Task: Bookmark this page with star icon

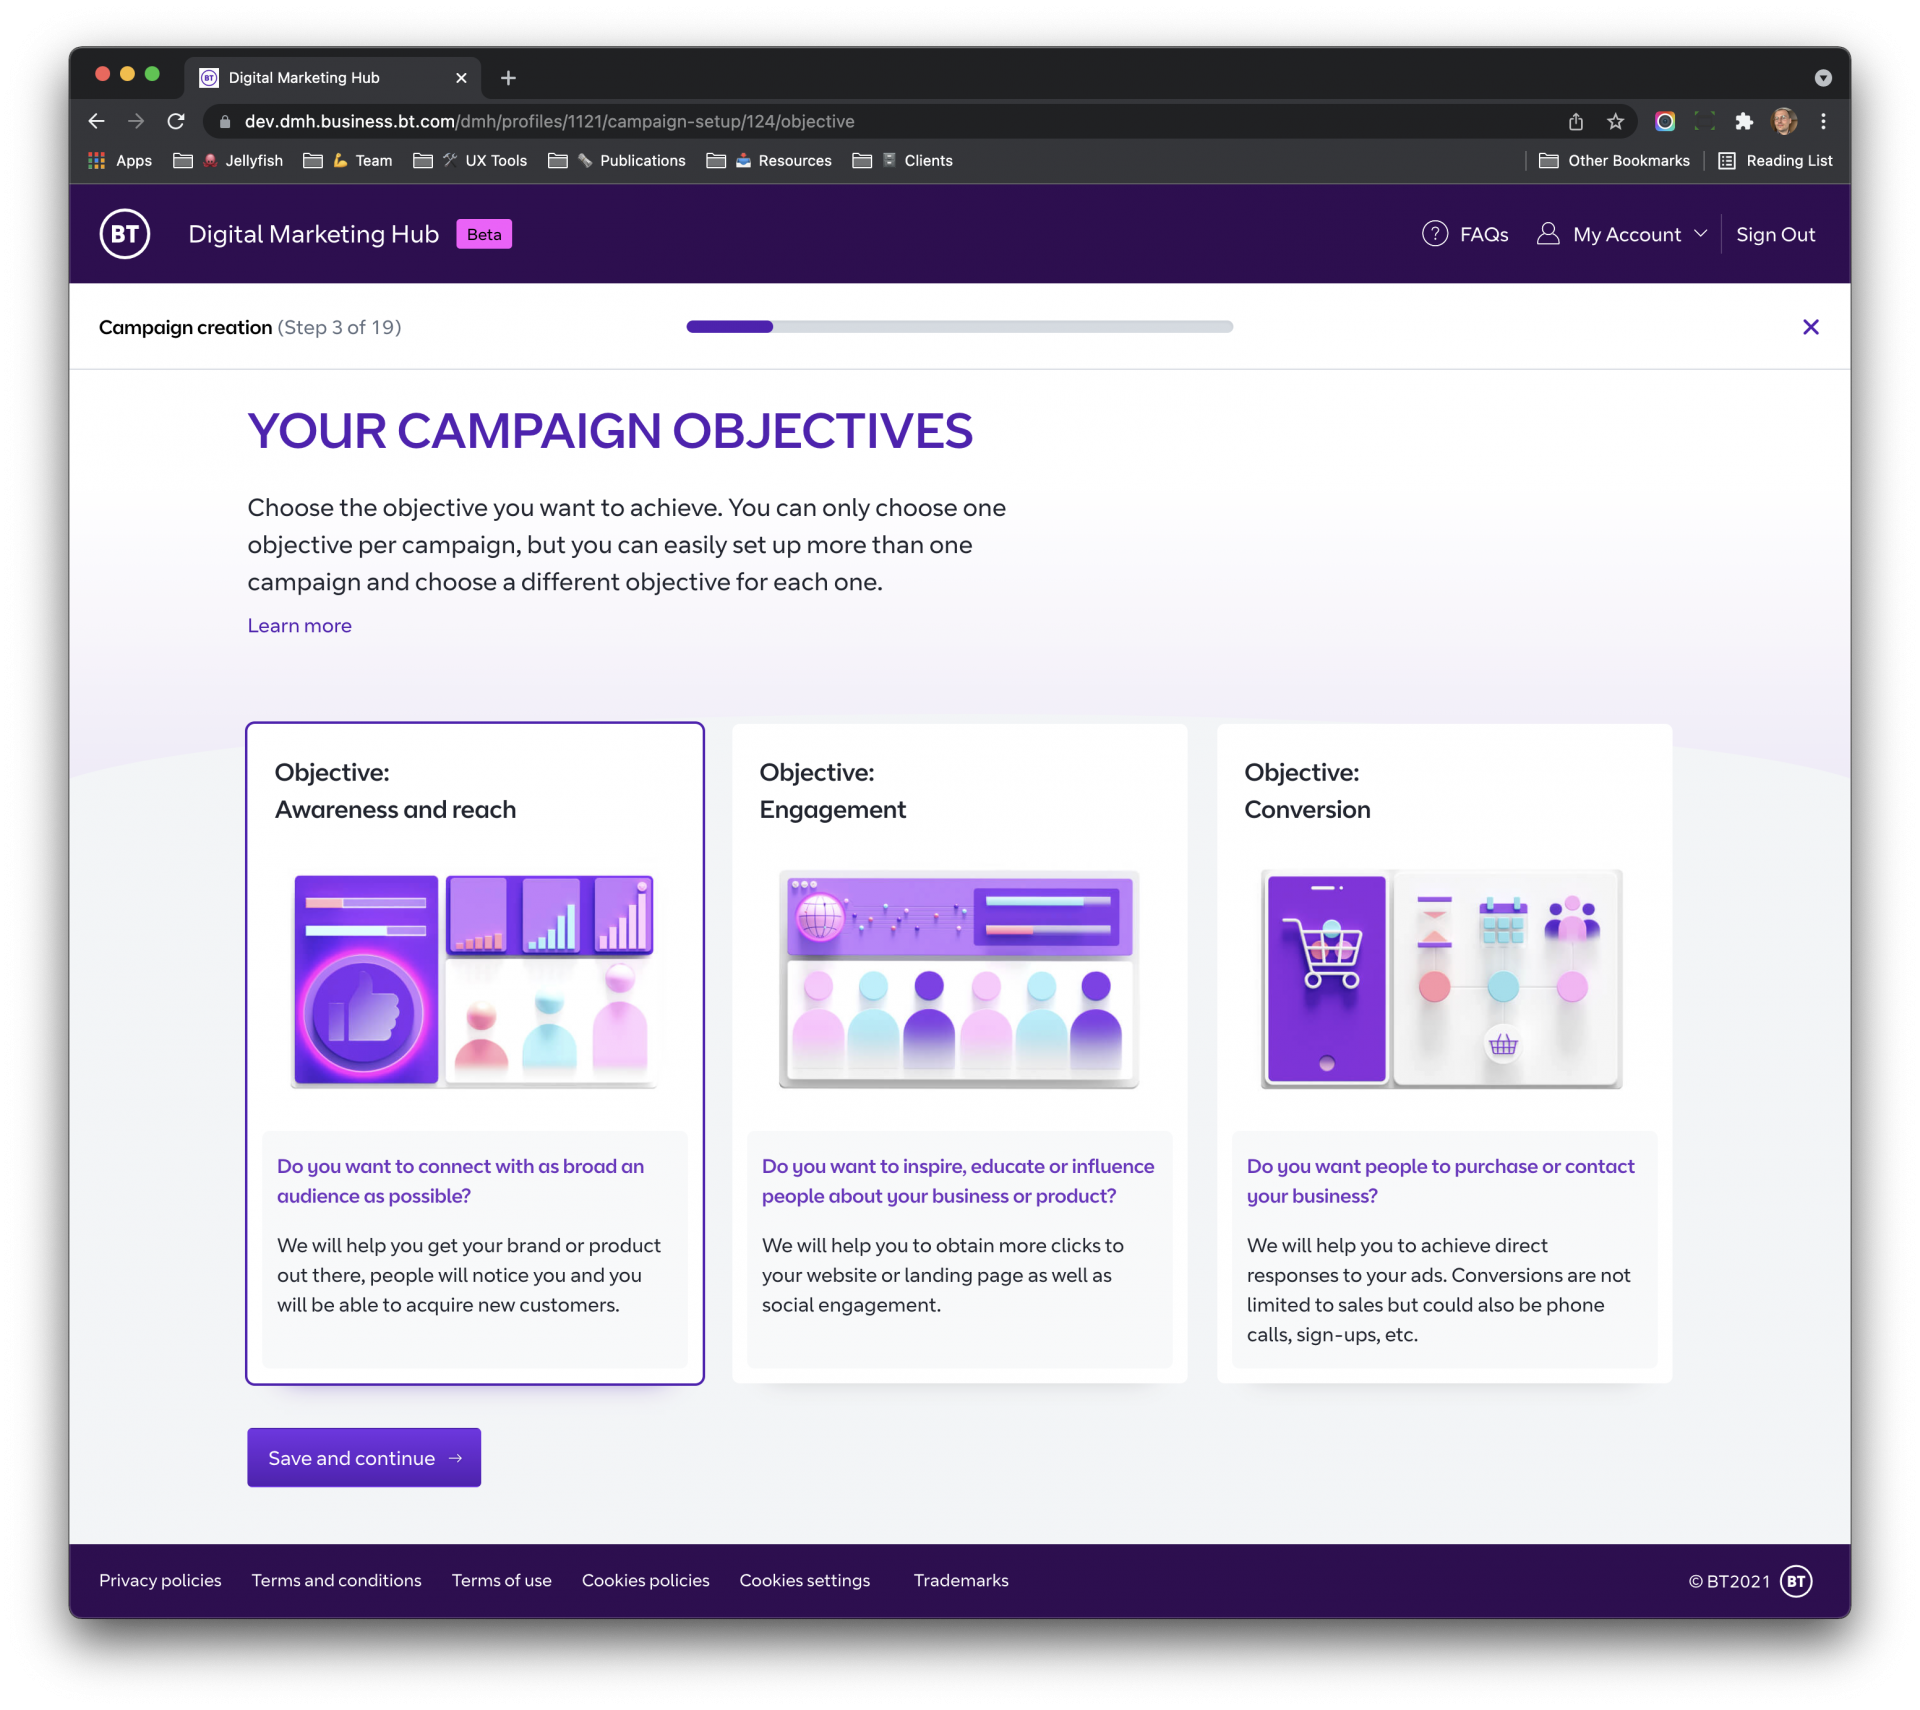Action: coord(1615,121)
